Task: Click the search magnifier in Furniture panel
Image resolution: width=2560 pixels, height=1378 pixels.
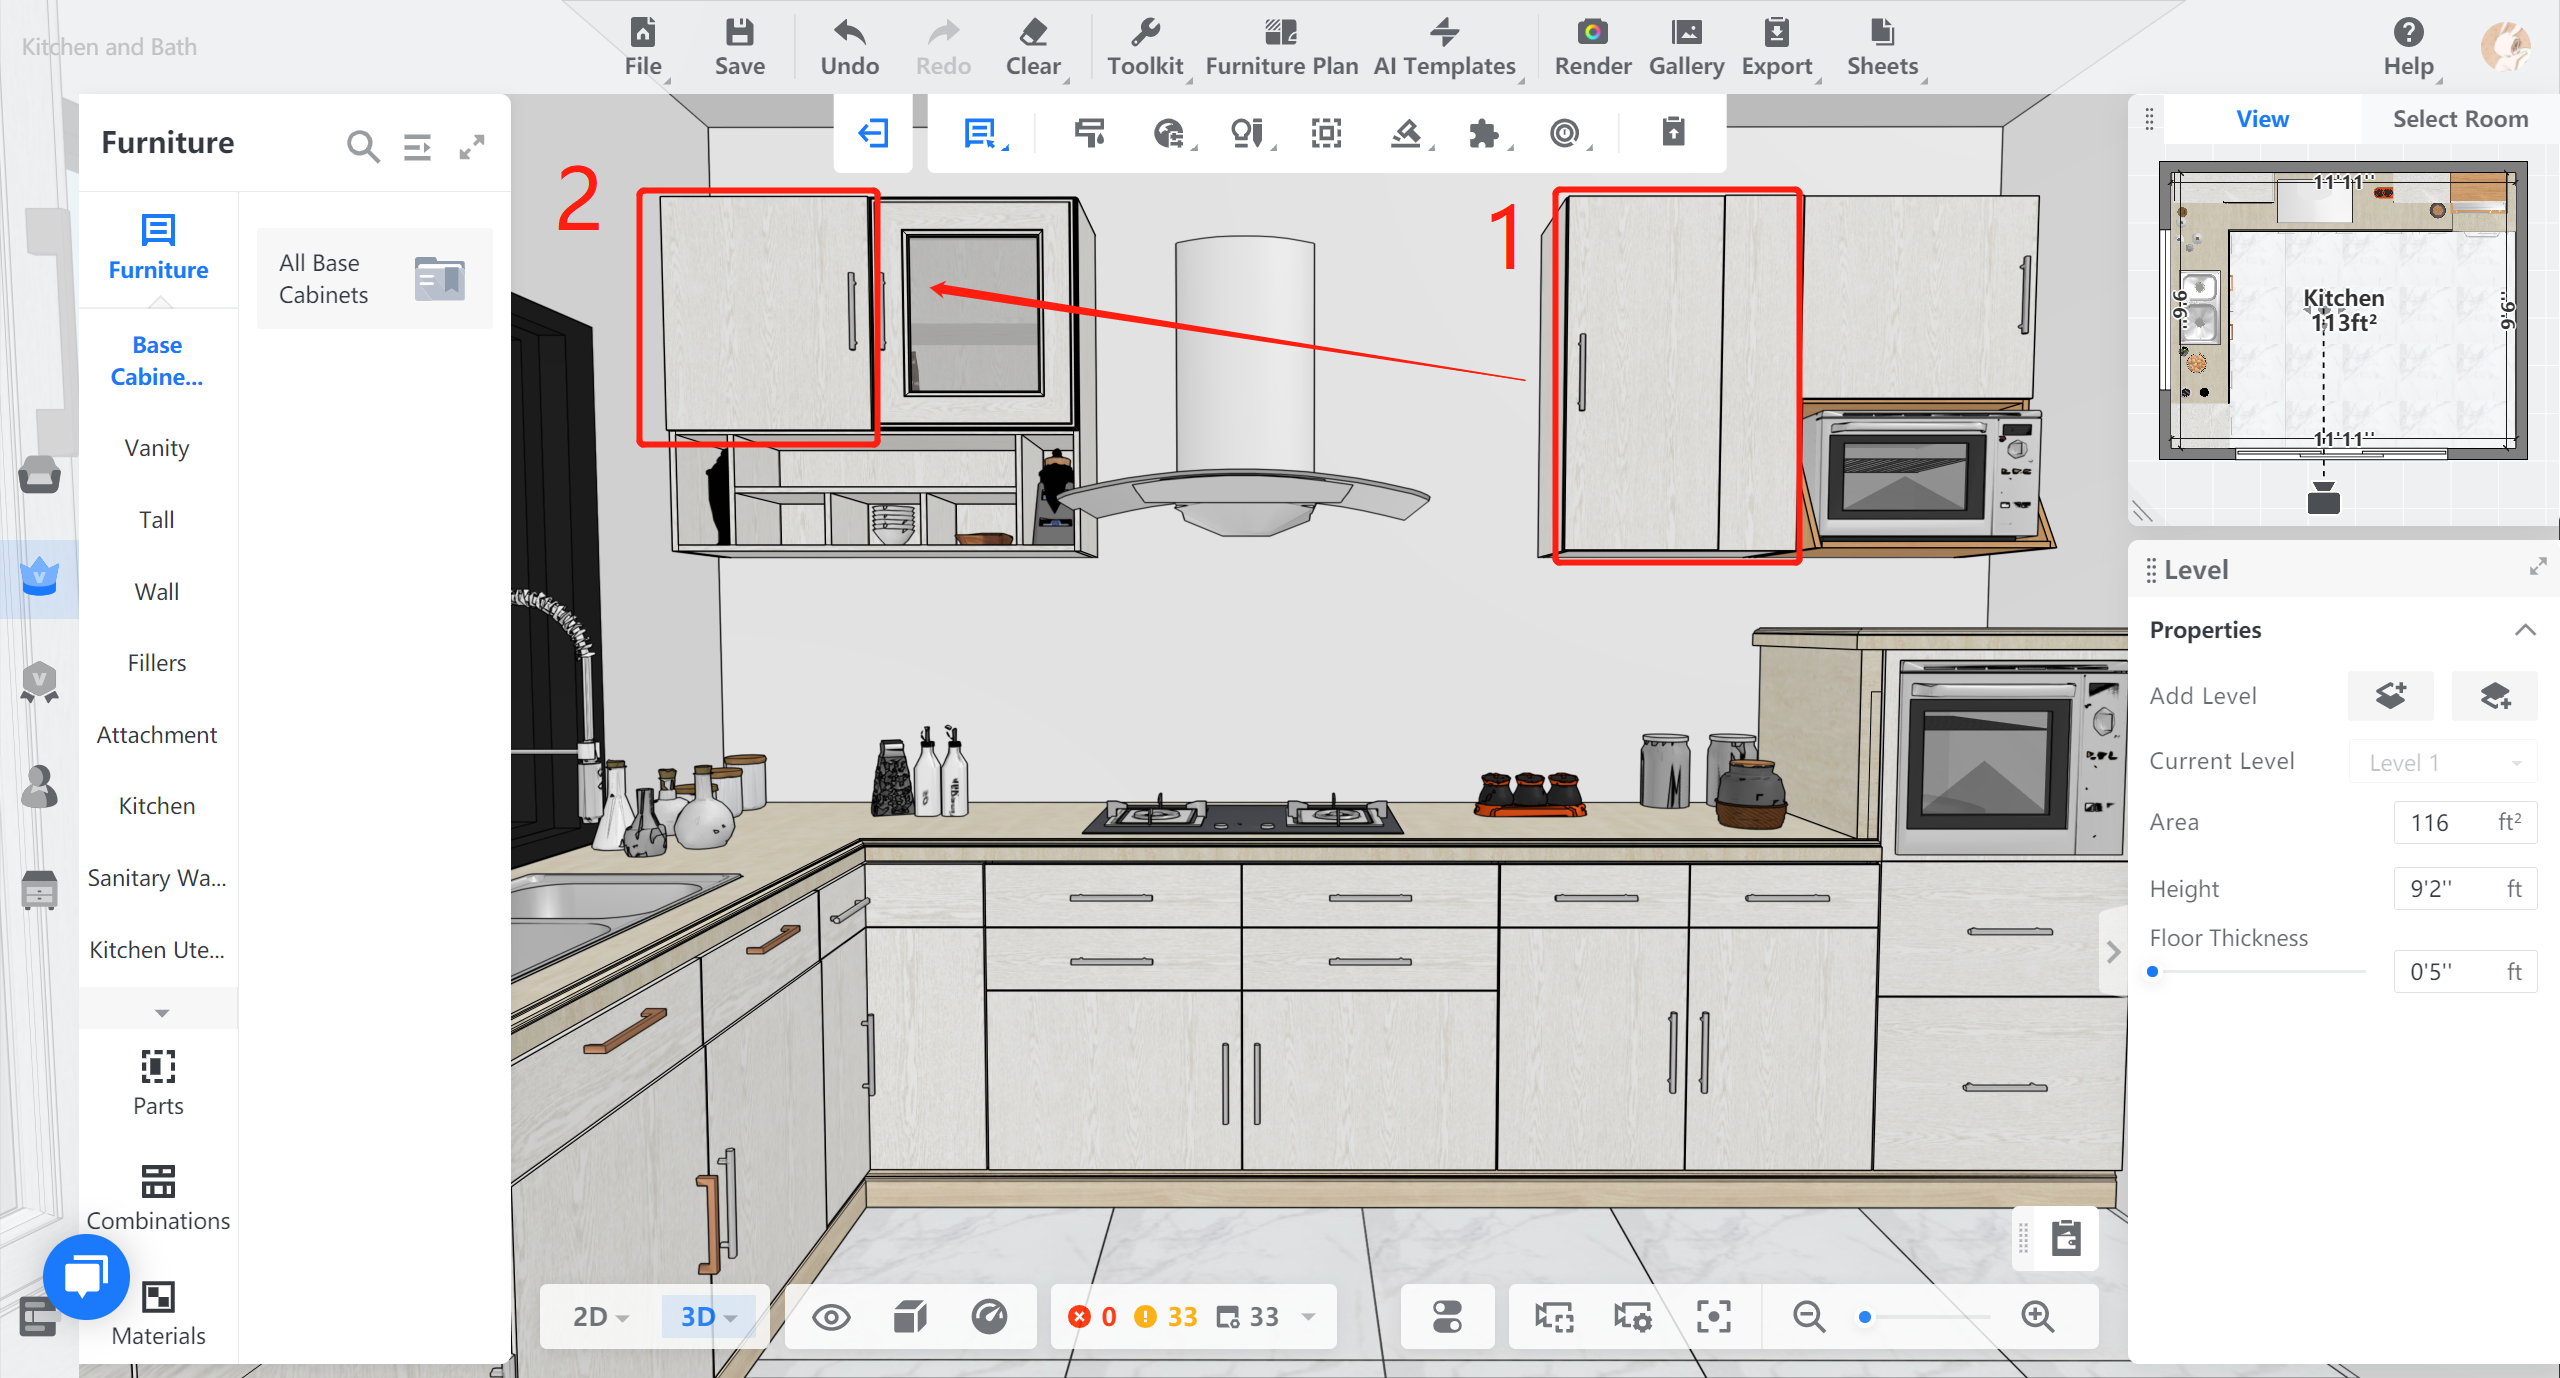Action: (362, 147)
